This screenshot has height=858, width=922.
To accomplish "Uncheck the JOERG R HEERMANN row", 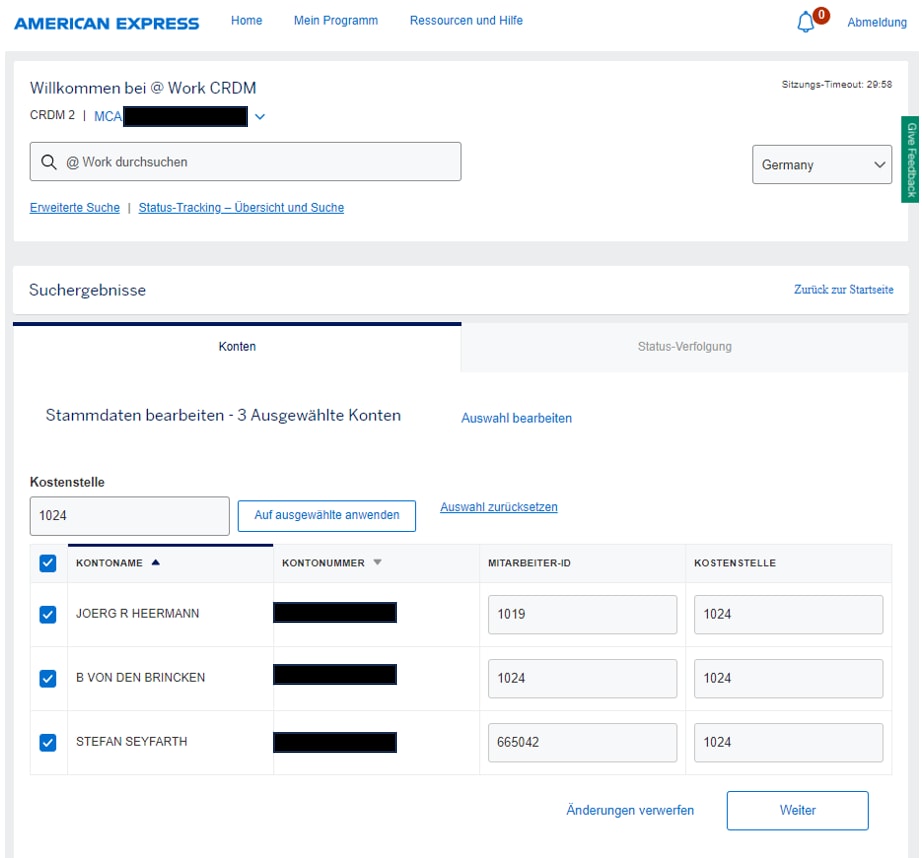I will (48, 614).
